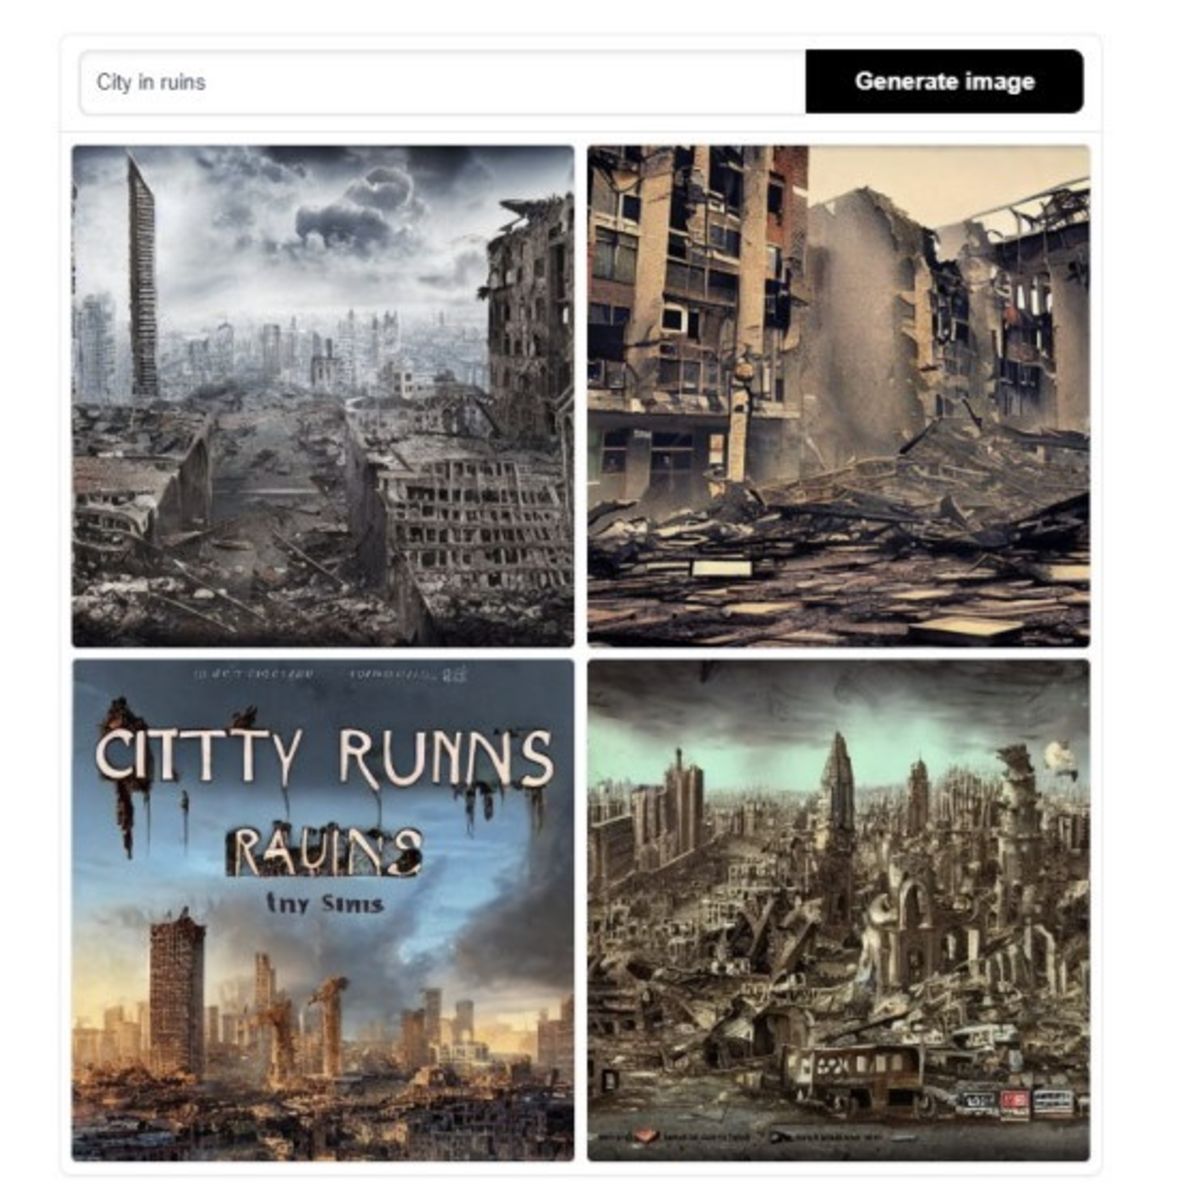Open the collapsed apartment block image
Screen dimensions: 1200x1200
(x=838, y=396)
